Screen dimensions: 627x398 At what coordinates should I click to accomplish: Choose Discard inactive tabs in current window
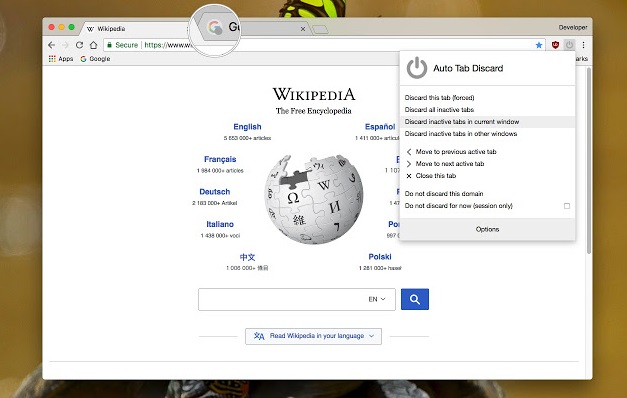pos(487,122)
